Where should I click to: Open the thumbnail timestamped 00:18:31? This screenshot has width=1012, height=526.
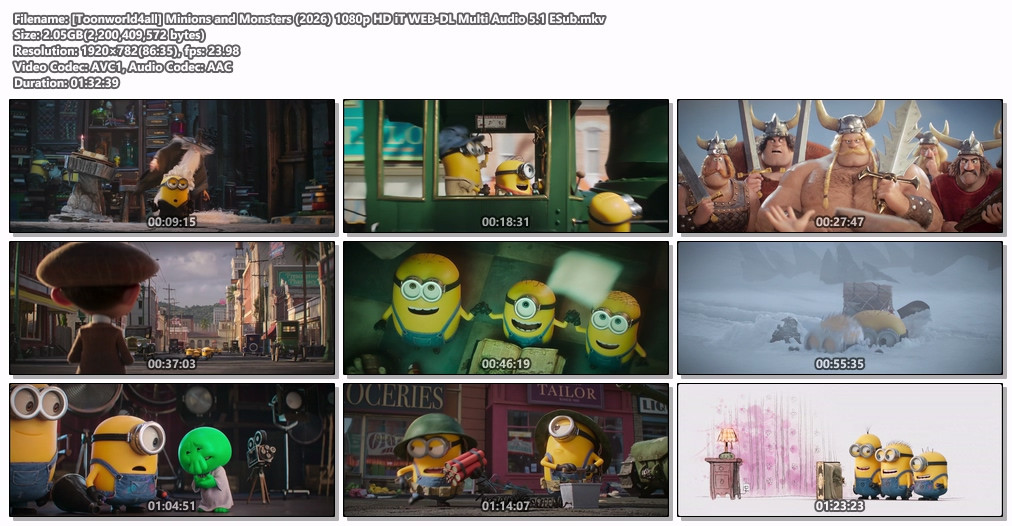pos(506,166)
